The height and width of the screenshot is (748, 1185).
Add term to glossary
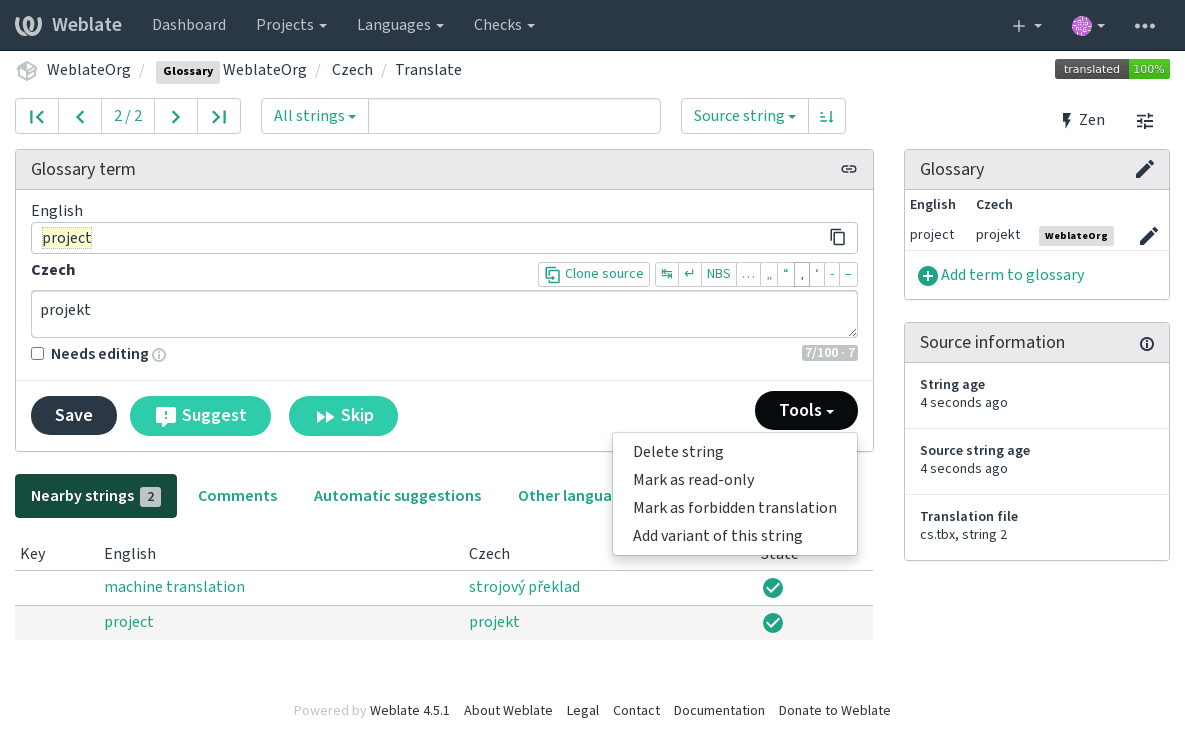1001,276
